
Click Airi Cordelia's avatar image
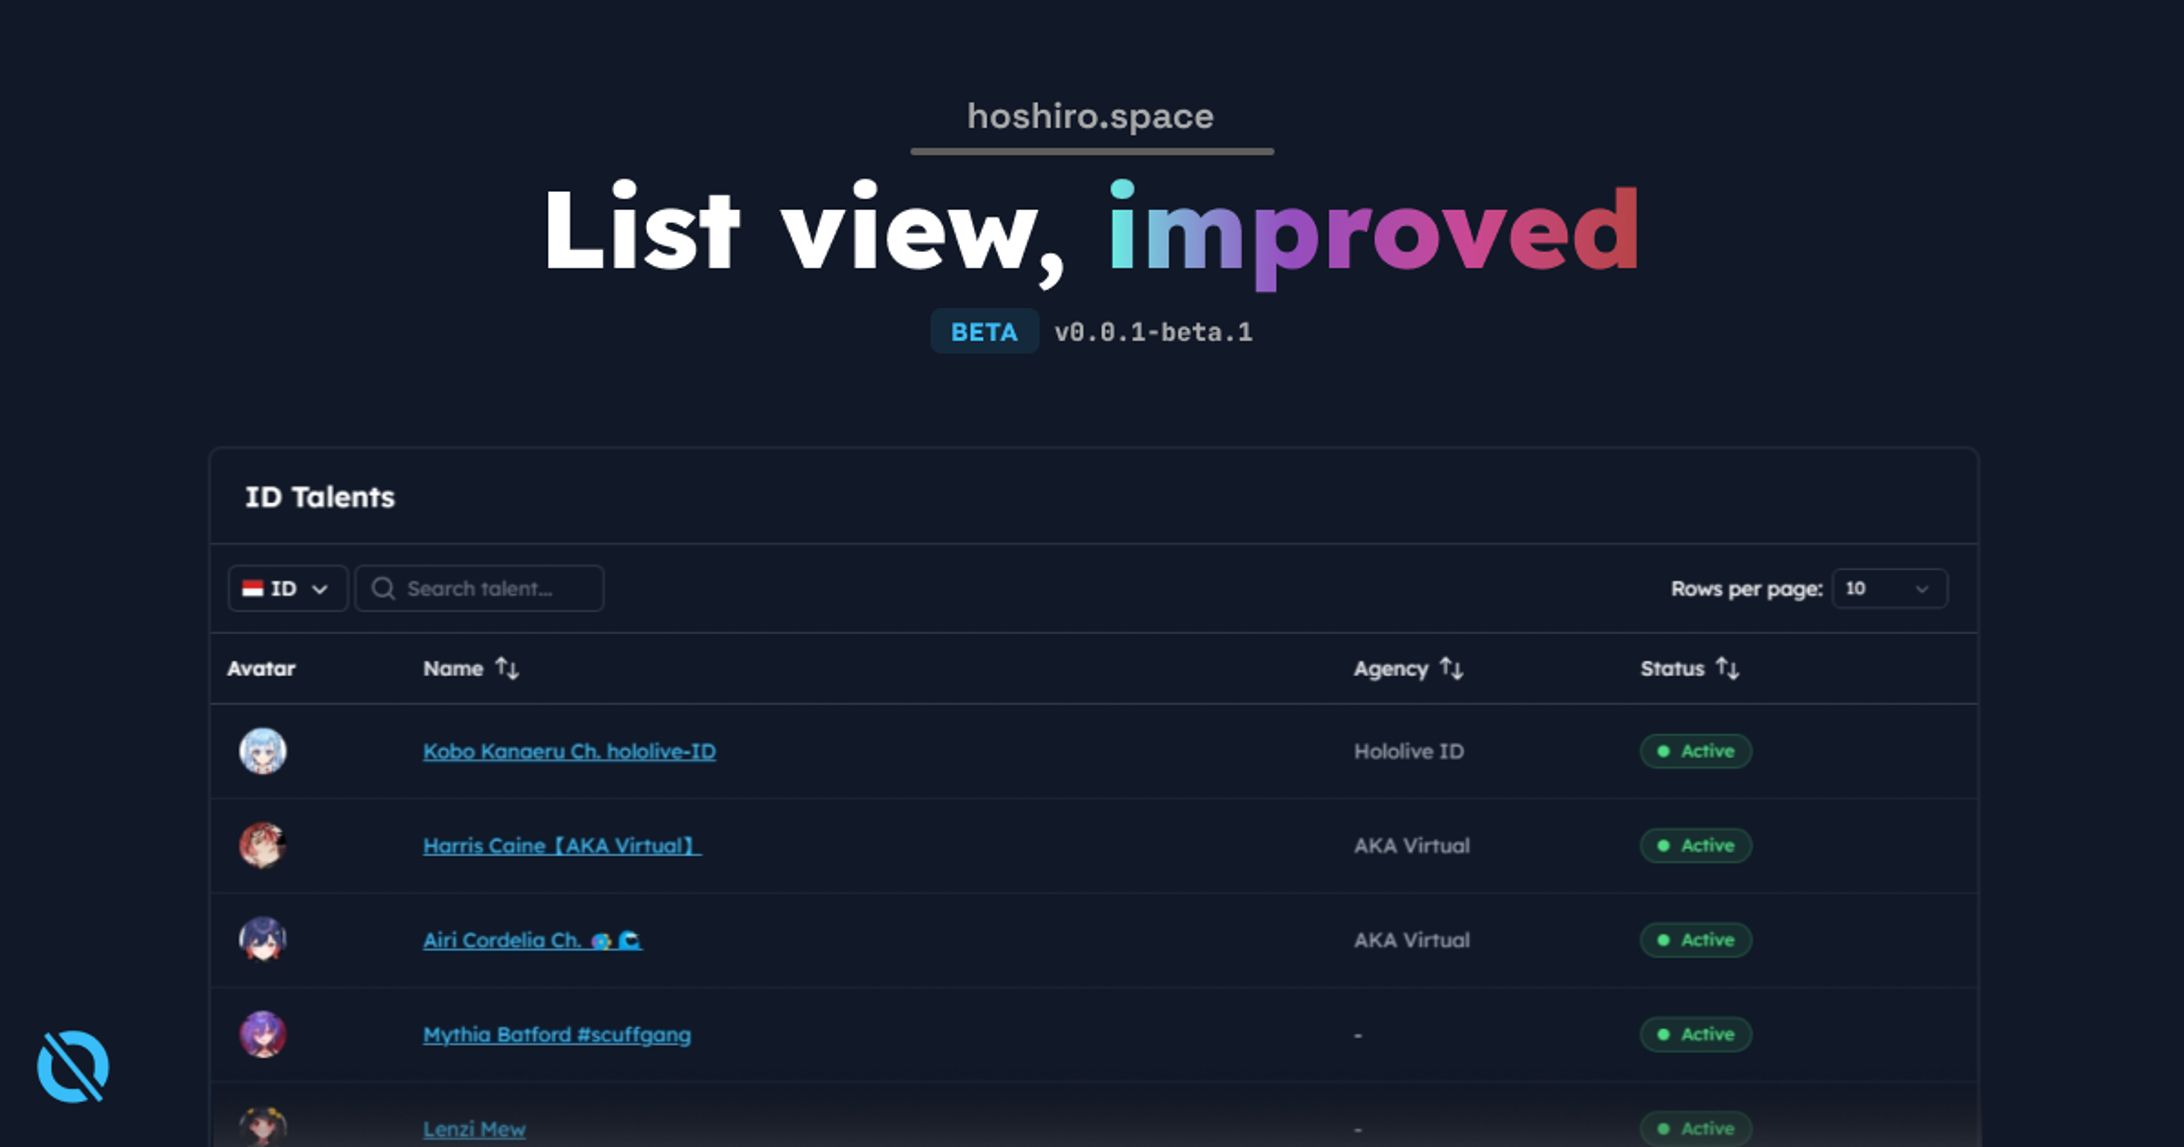click(x=263, y=940)
